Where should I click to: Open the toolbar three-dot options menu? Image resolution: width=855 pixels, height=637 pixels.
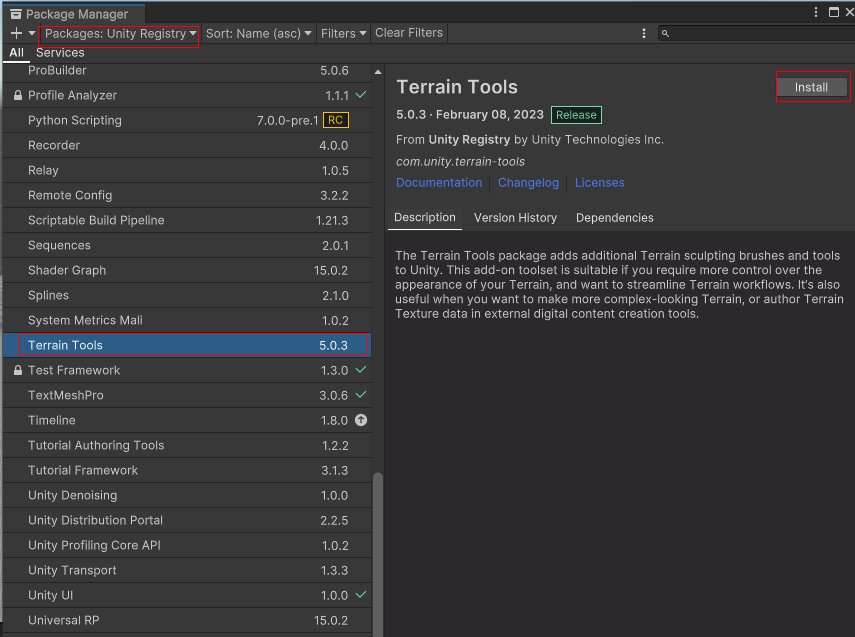pyautogui.click(x=644, y=34)
